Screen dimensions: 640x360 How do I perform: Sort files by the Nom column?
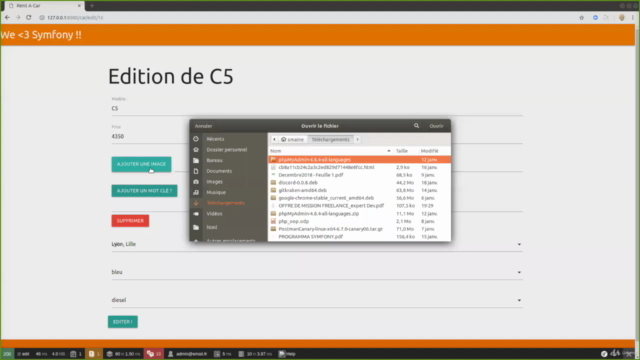[330, 151]
